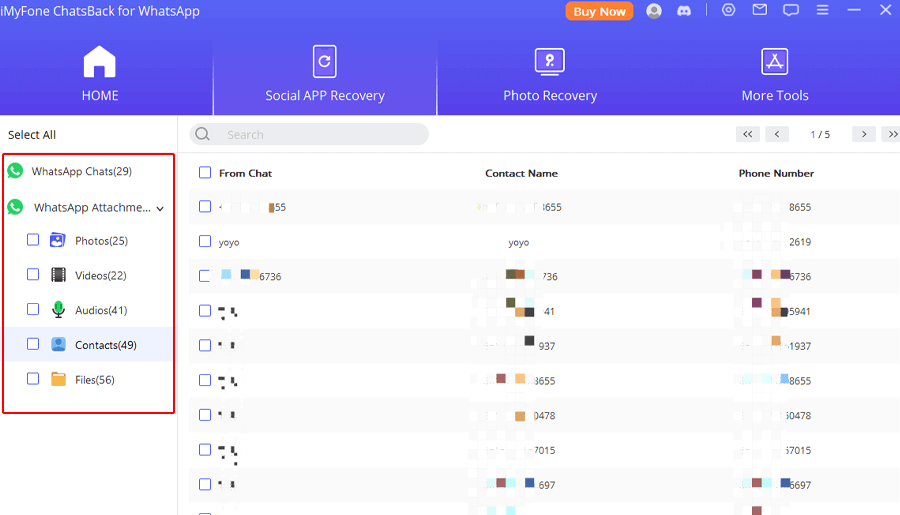Viewport: 900px width, 515px height.
Task: Click into the Search field
Action: pyautogui.click(x=320, y=134)
